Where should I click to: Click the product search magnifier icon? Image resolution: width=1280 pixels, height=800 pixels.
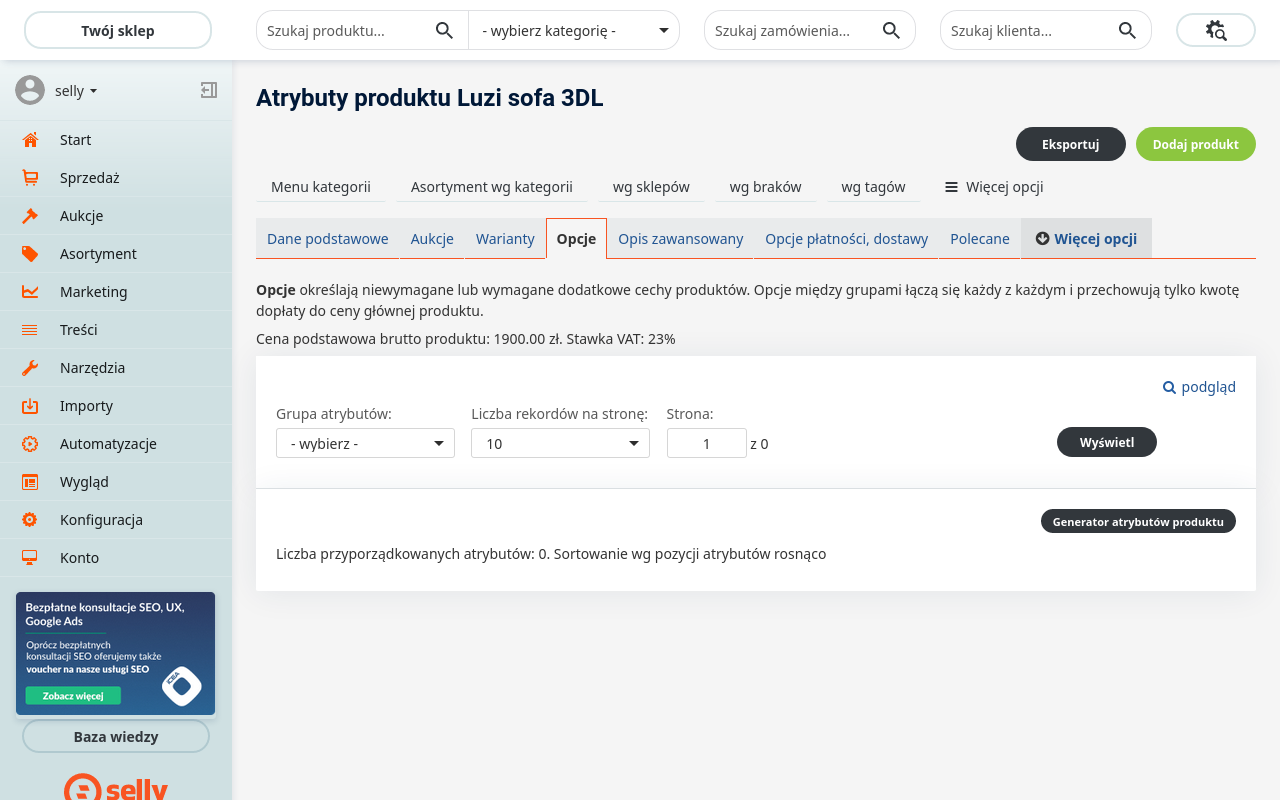pyautogui.click(x=445, y=30)
